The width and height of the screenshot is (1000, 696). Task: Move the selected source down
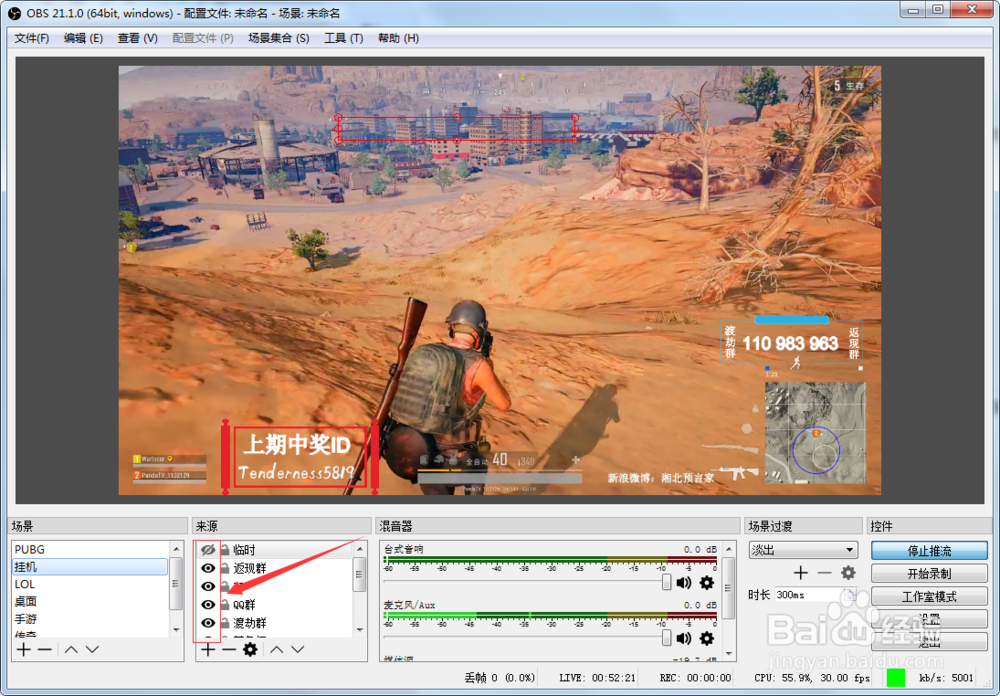[298, 649]
